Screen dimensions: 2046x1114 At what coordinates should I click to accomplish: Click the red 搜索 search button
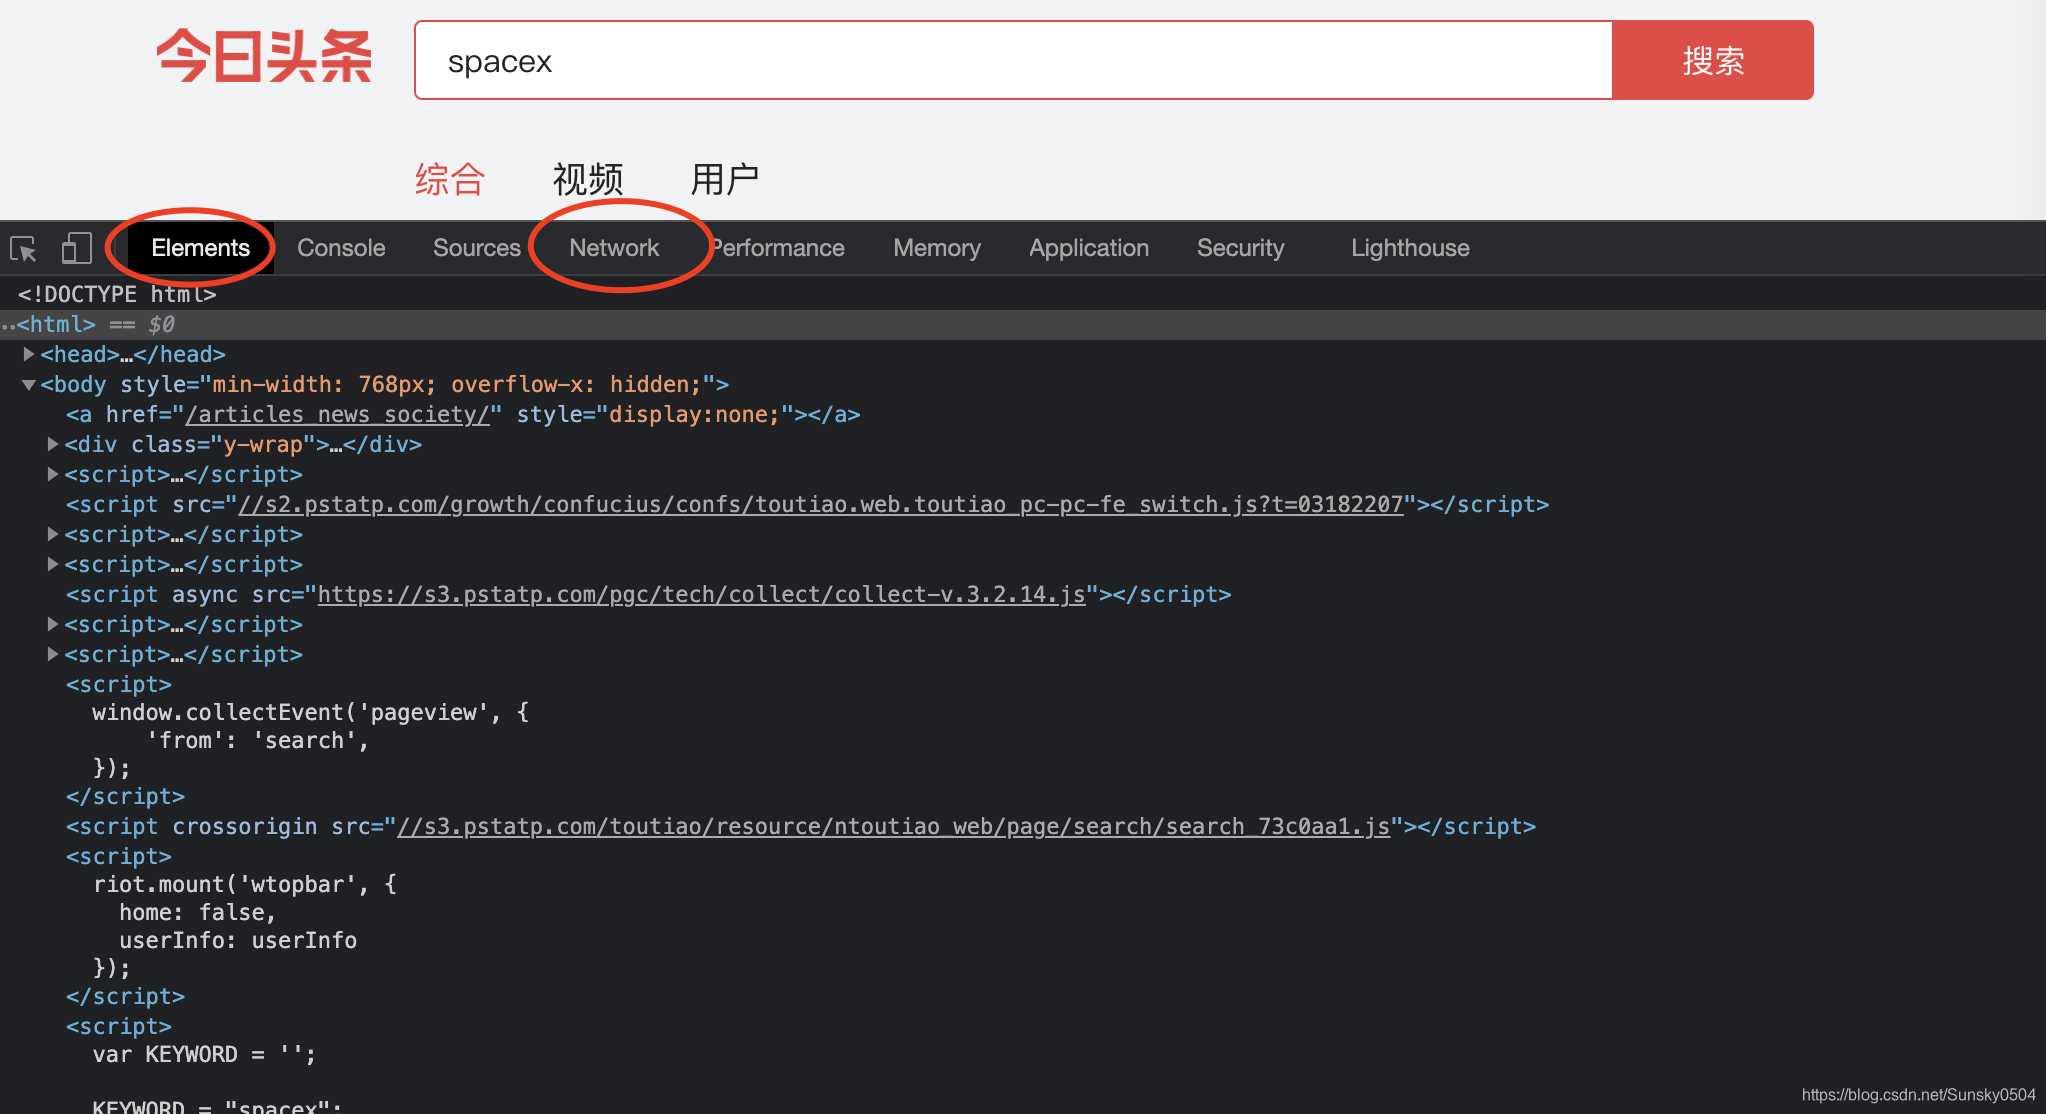tap(1713, 60)
